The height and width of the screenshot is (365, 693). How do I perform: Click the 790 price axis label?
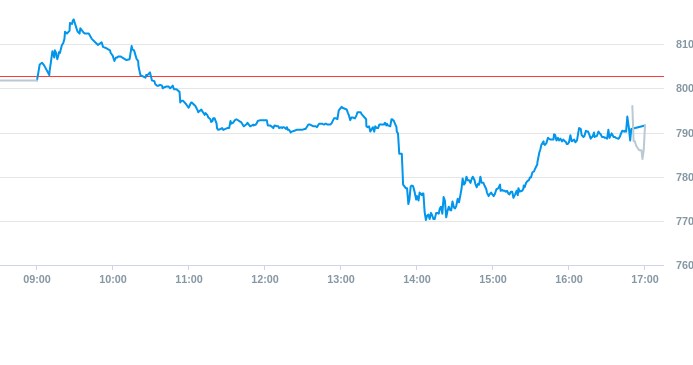tap(684, 133)
